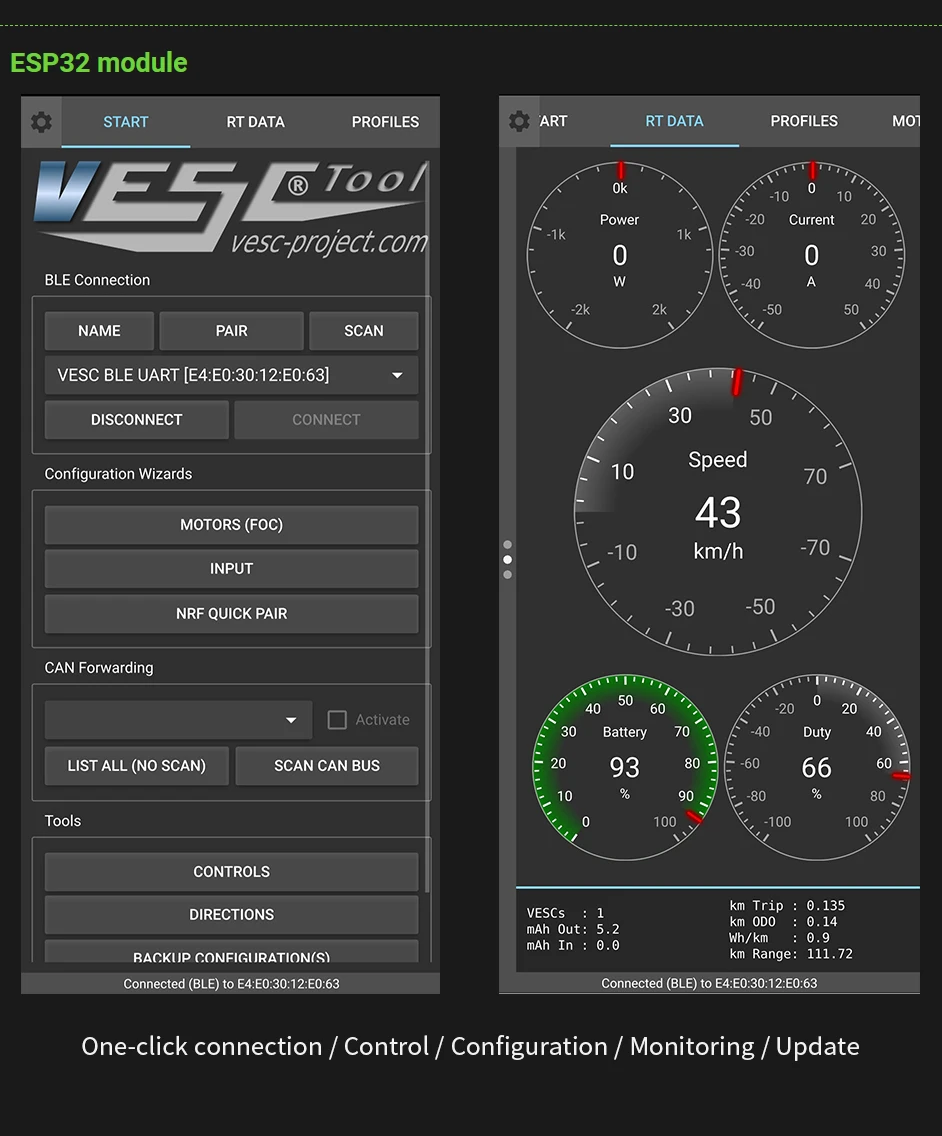Click the 'km Trip : 0.135' readout
Viewport: 942px width, 1136px height.
(787, 906)
